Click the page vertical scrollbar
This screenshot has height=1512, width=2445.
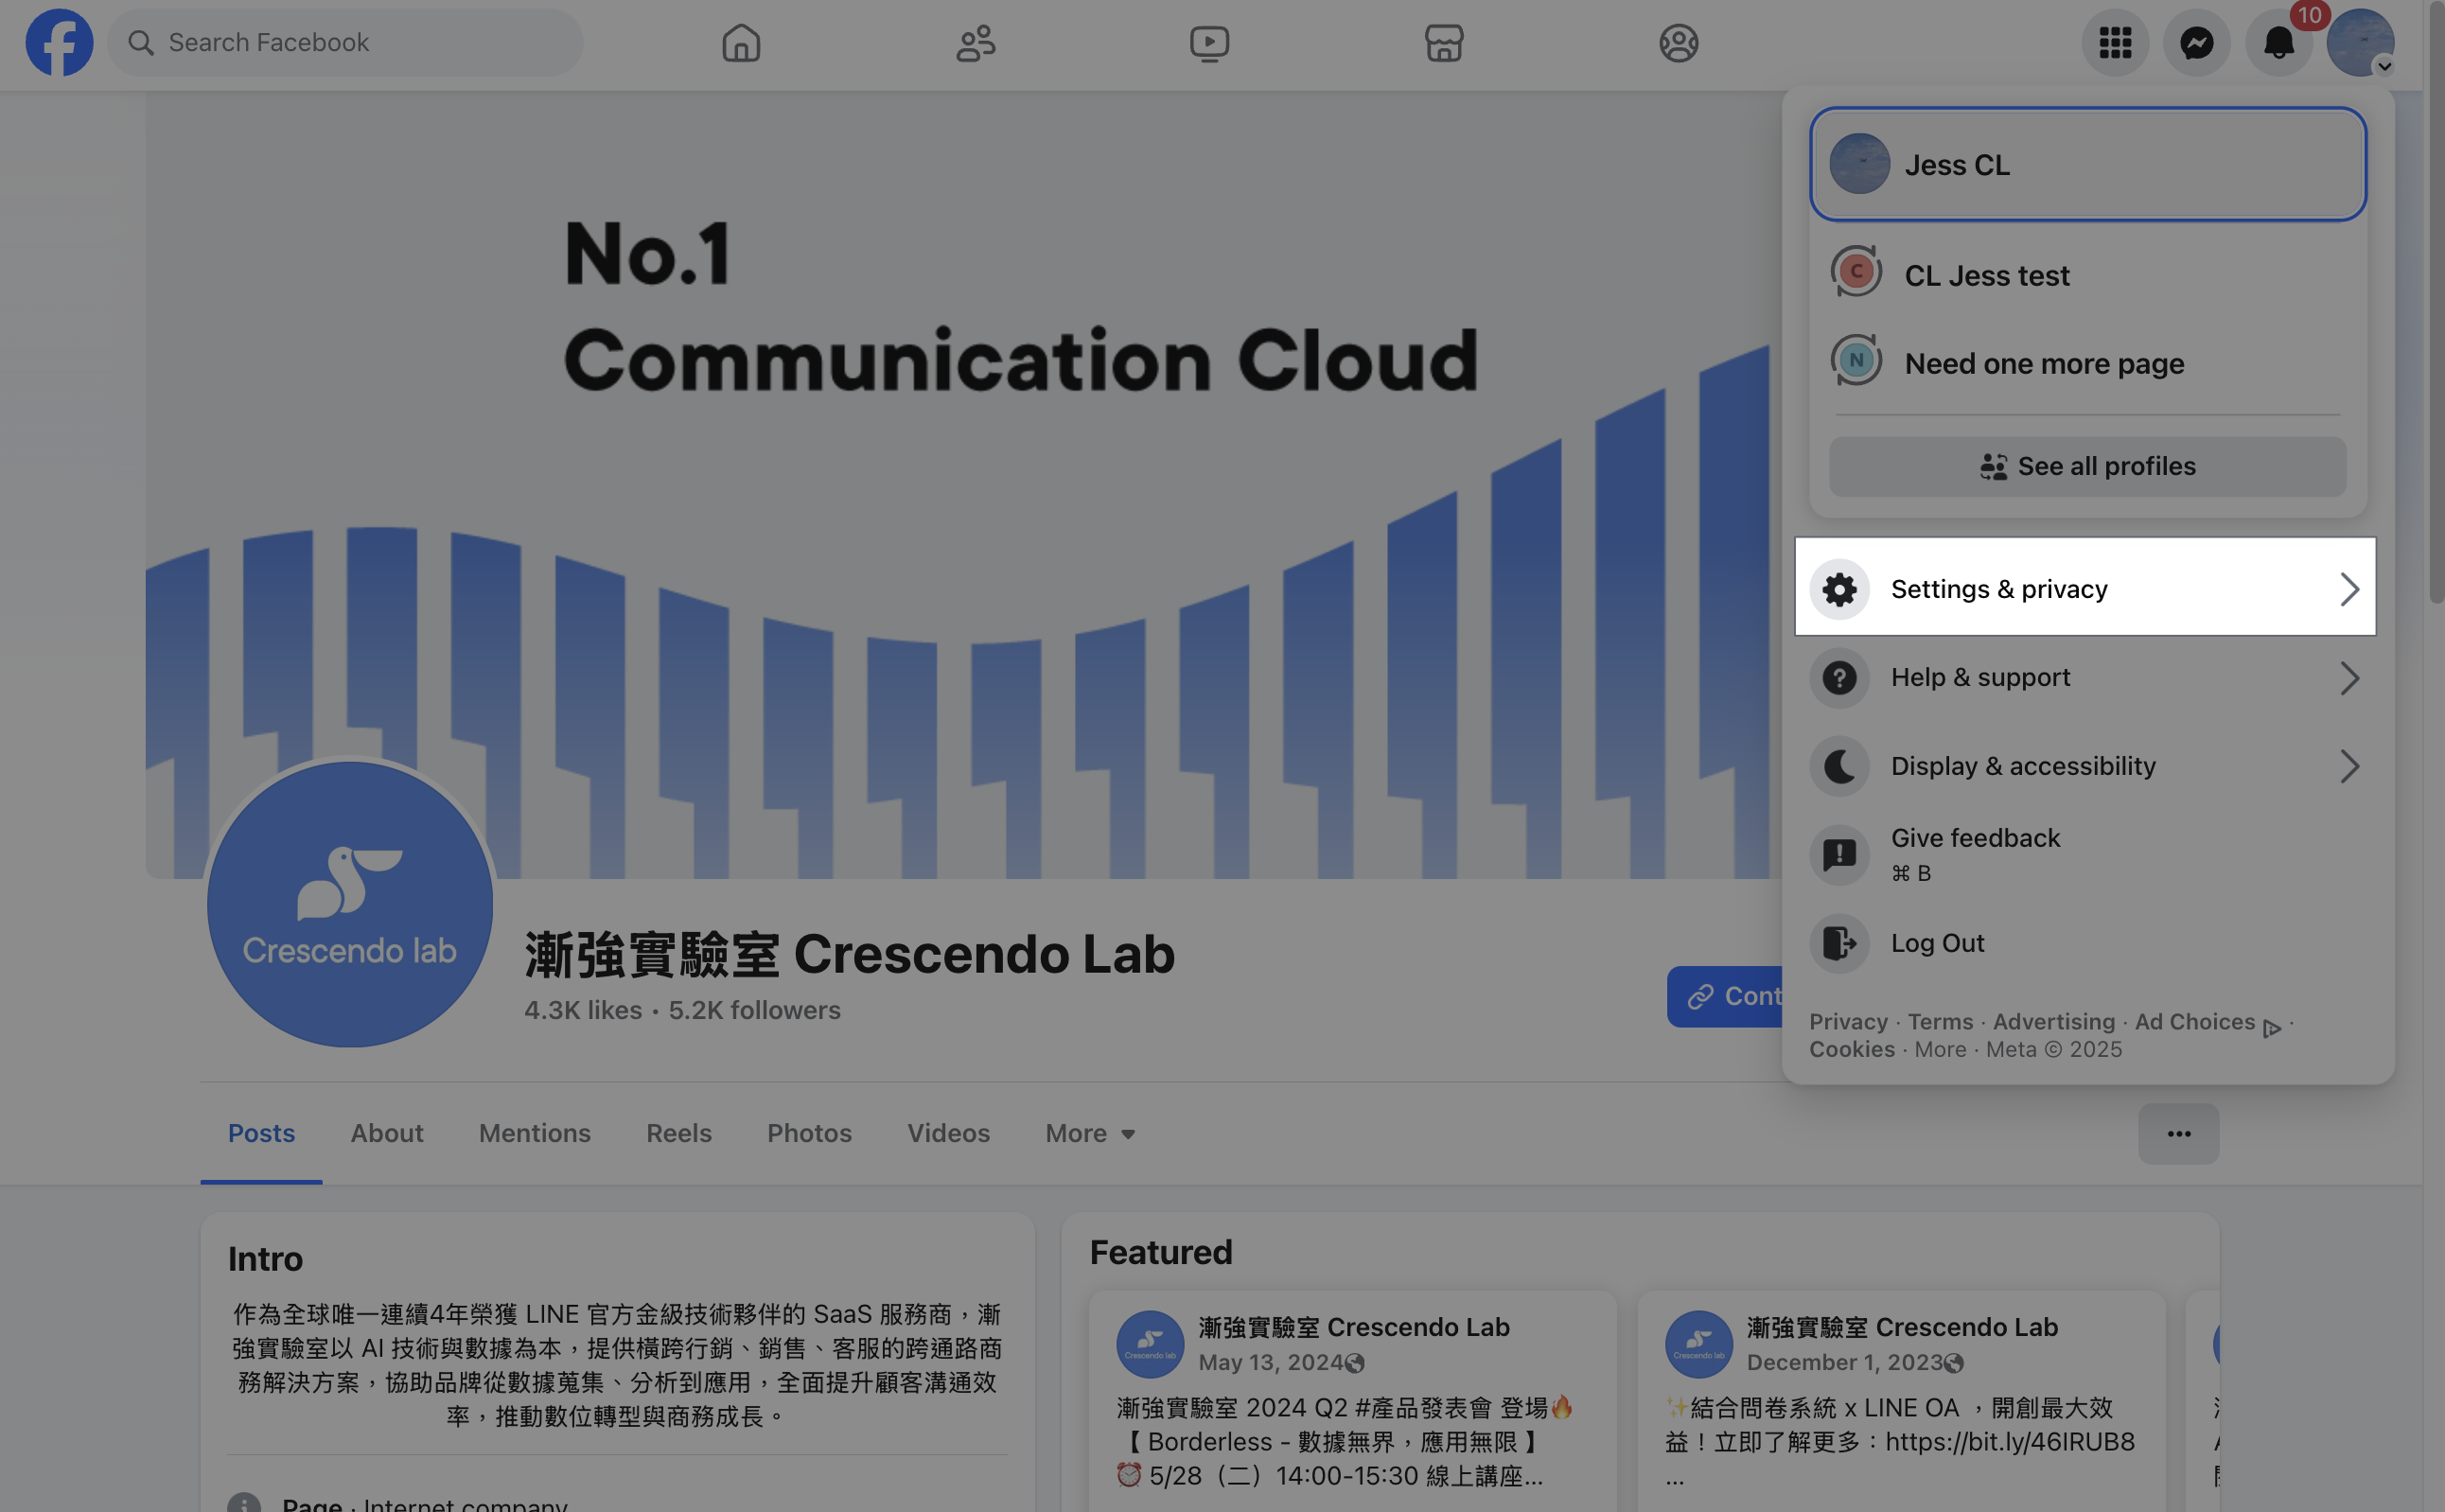click(x=2436, y=301)
